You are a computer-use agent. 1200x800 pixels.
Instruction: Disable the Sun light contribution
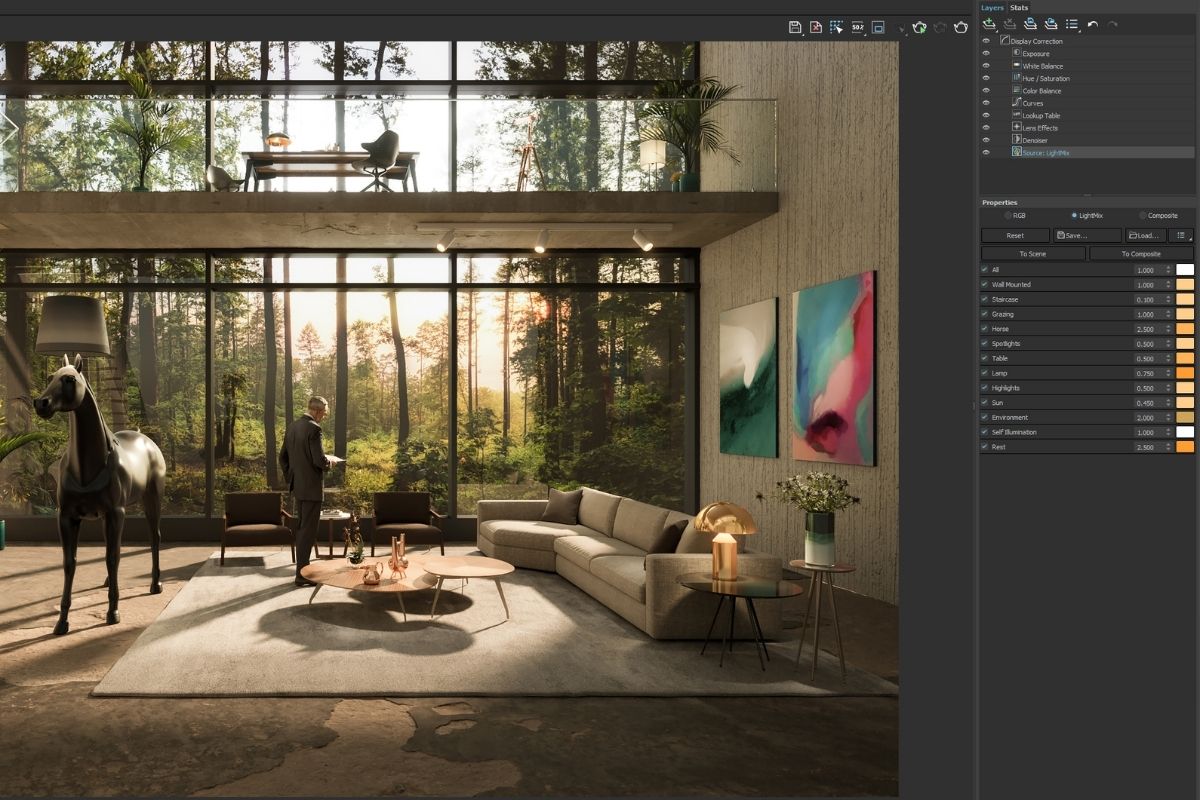pos(984,403)
